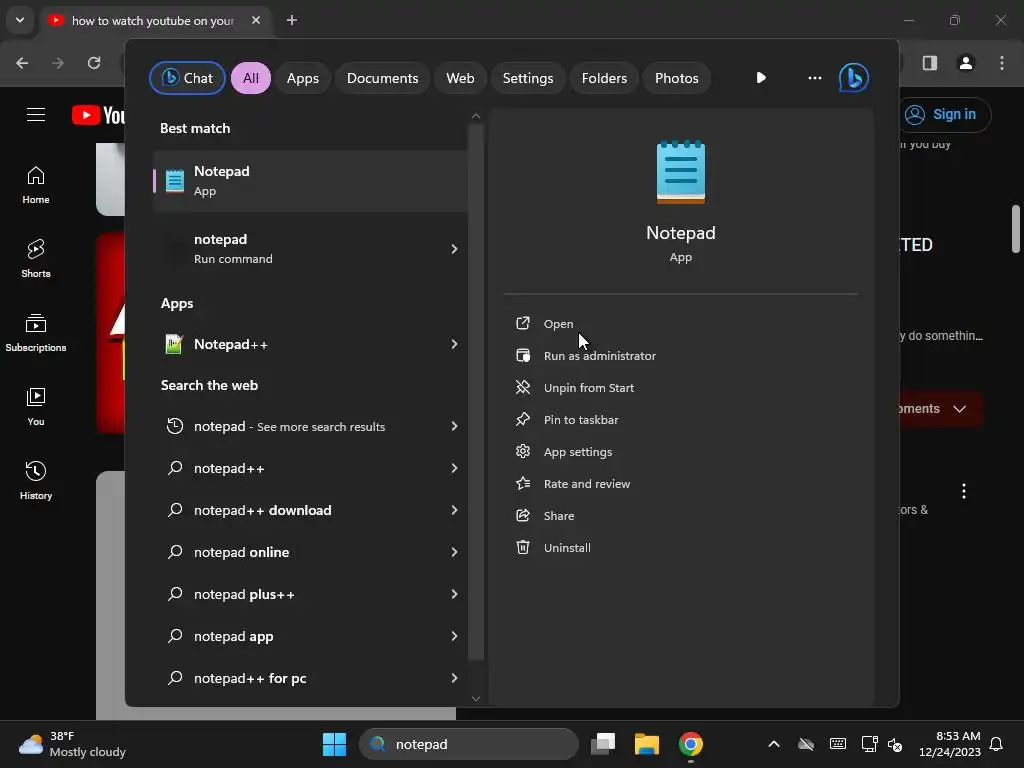Expand notepad Run command arrow

coord(454,249)
